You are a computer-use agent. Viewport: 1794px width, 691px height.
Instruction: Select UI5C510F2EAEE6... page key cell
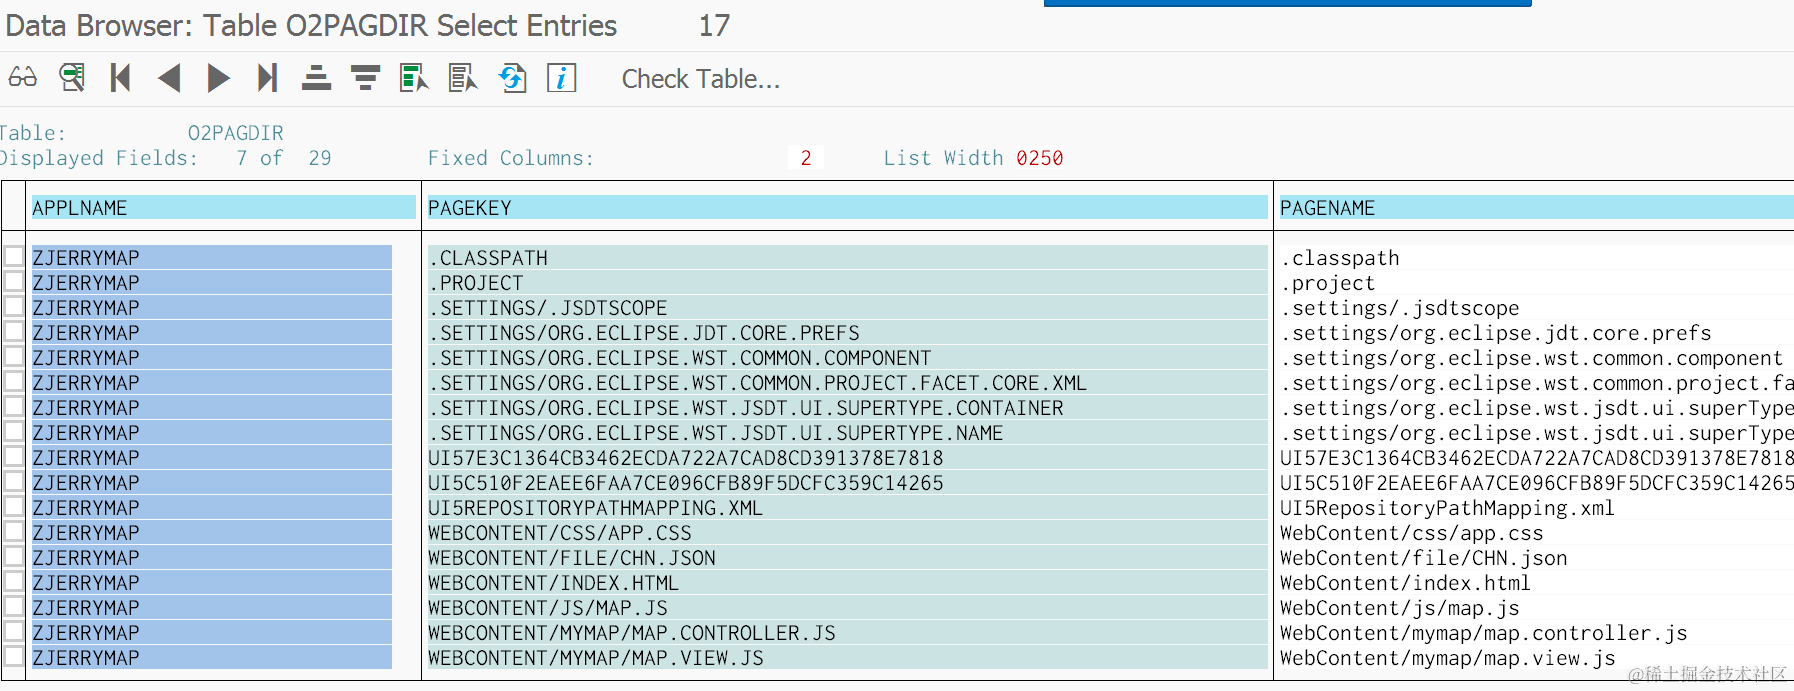[x=847, y=483]
